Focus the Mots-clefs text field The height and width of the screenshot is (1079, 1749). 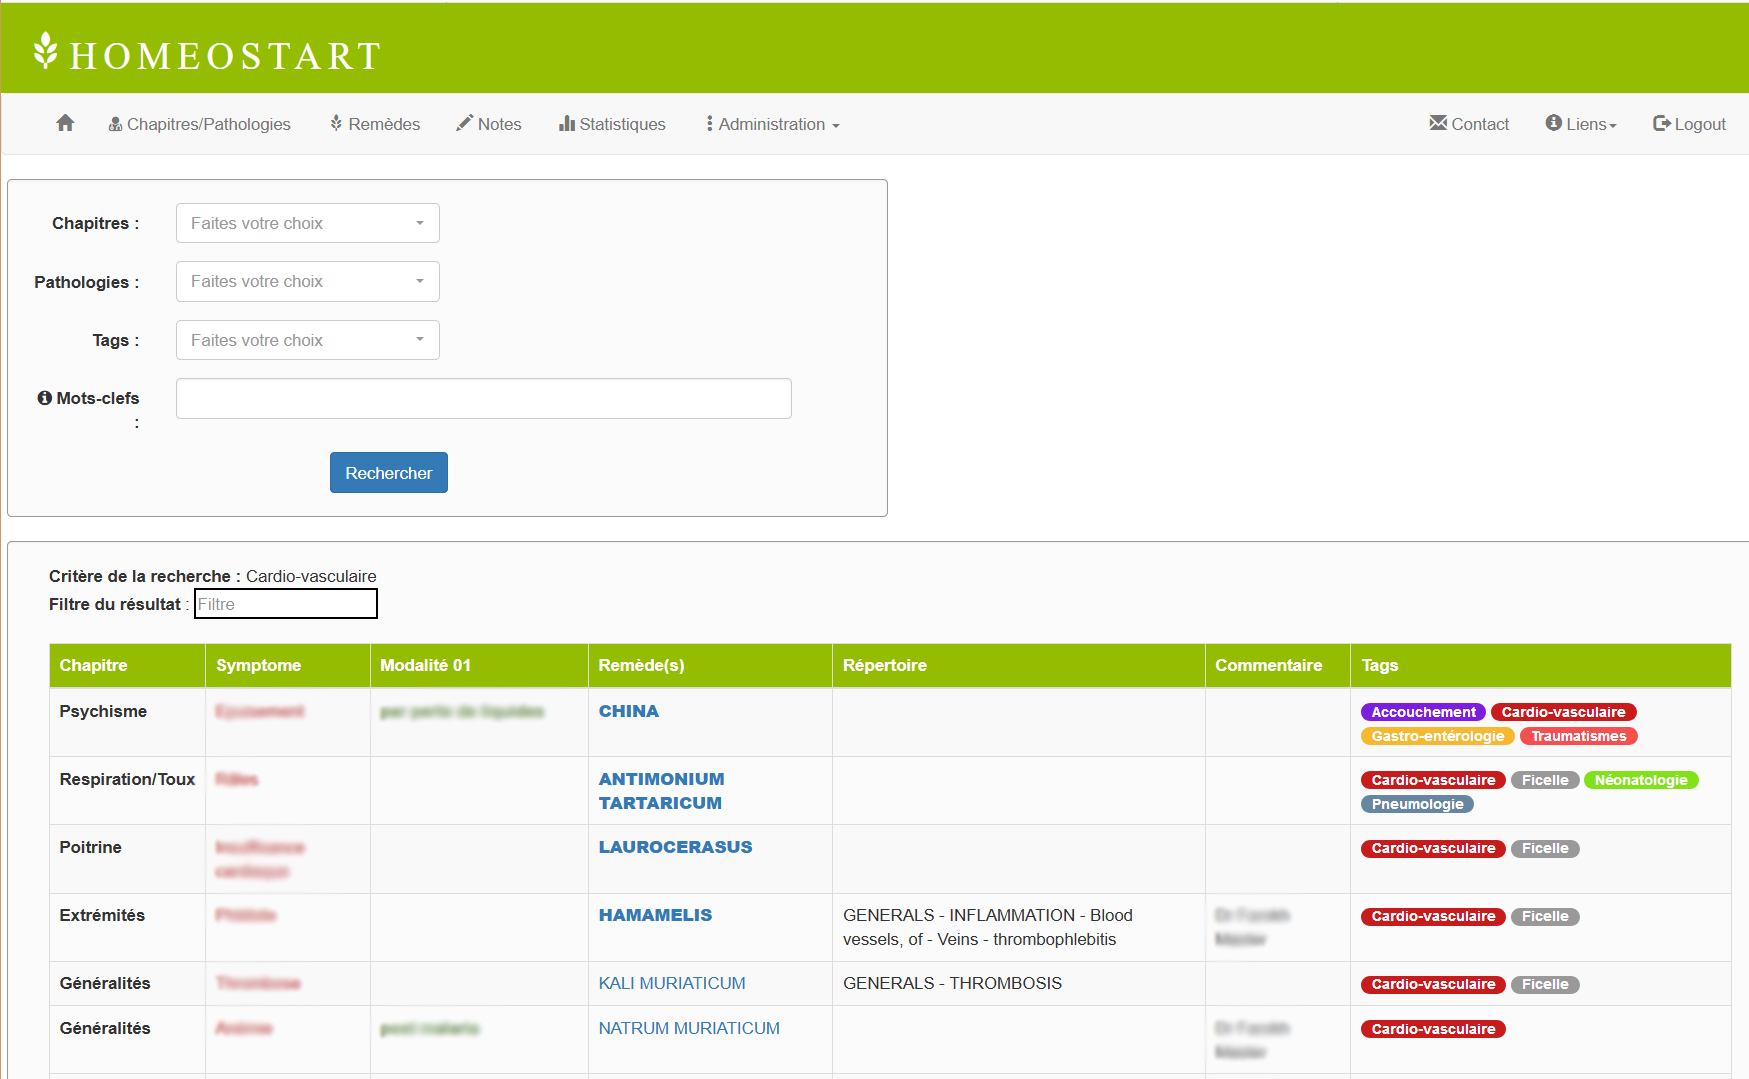coord(483,398)
